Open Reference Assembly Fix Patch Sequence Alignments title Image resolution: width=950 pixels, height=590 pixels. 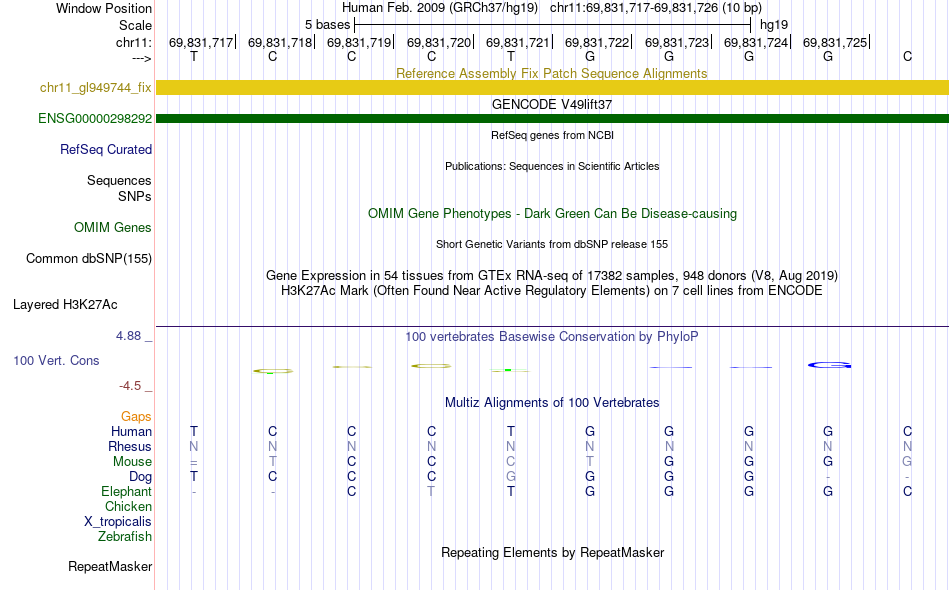tap(551, 73)
